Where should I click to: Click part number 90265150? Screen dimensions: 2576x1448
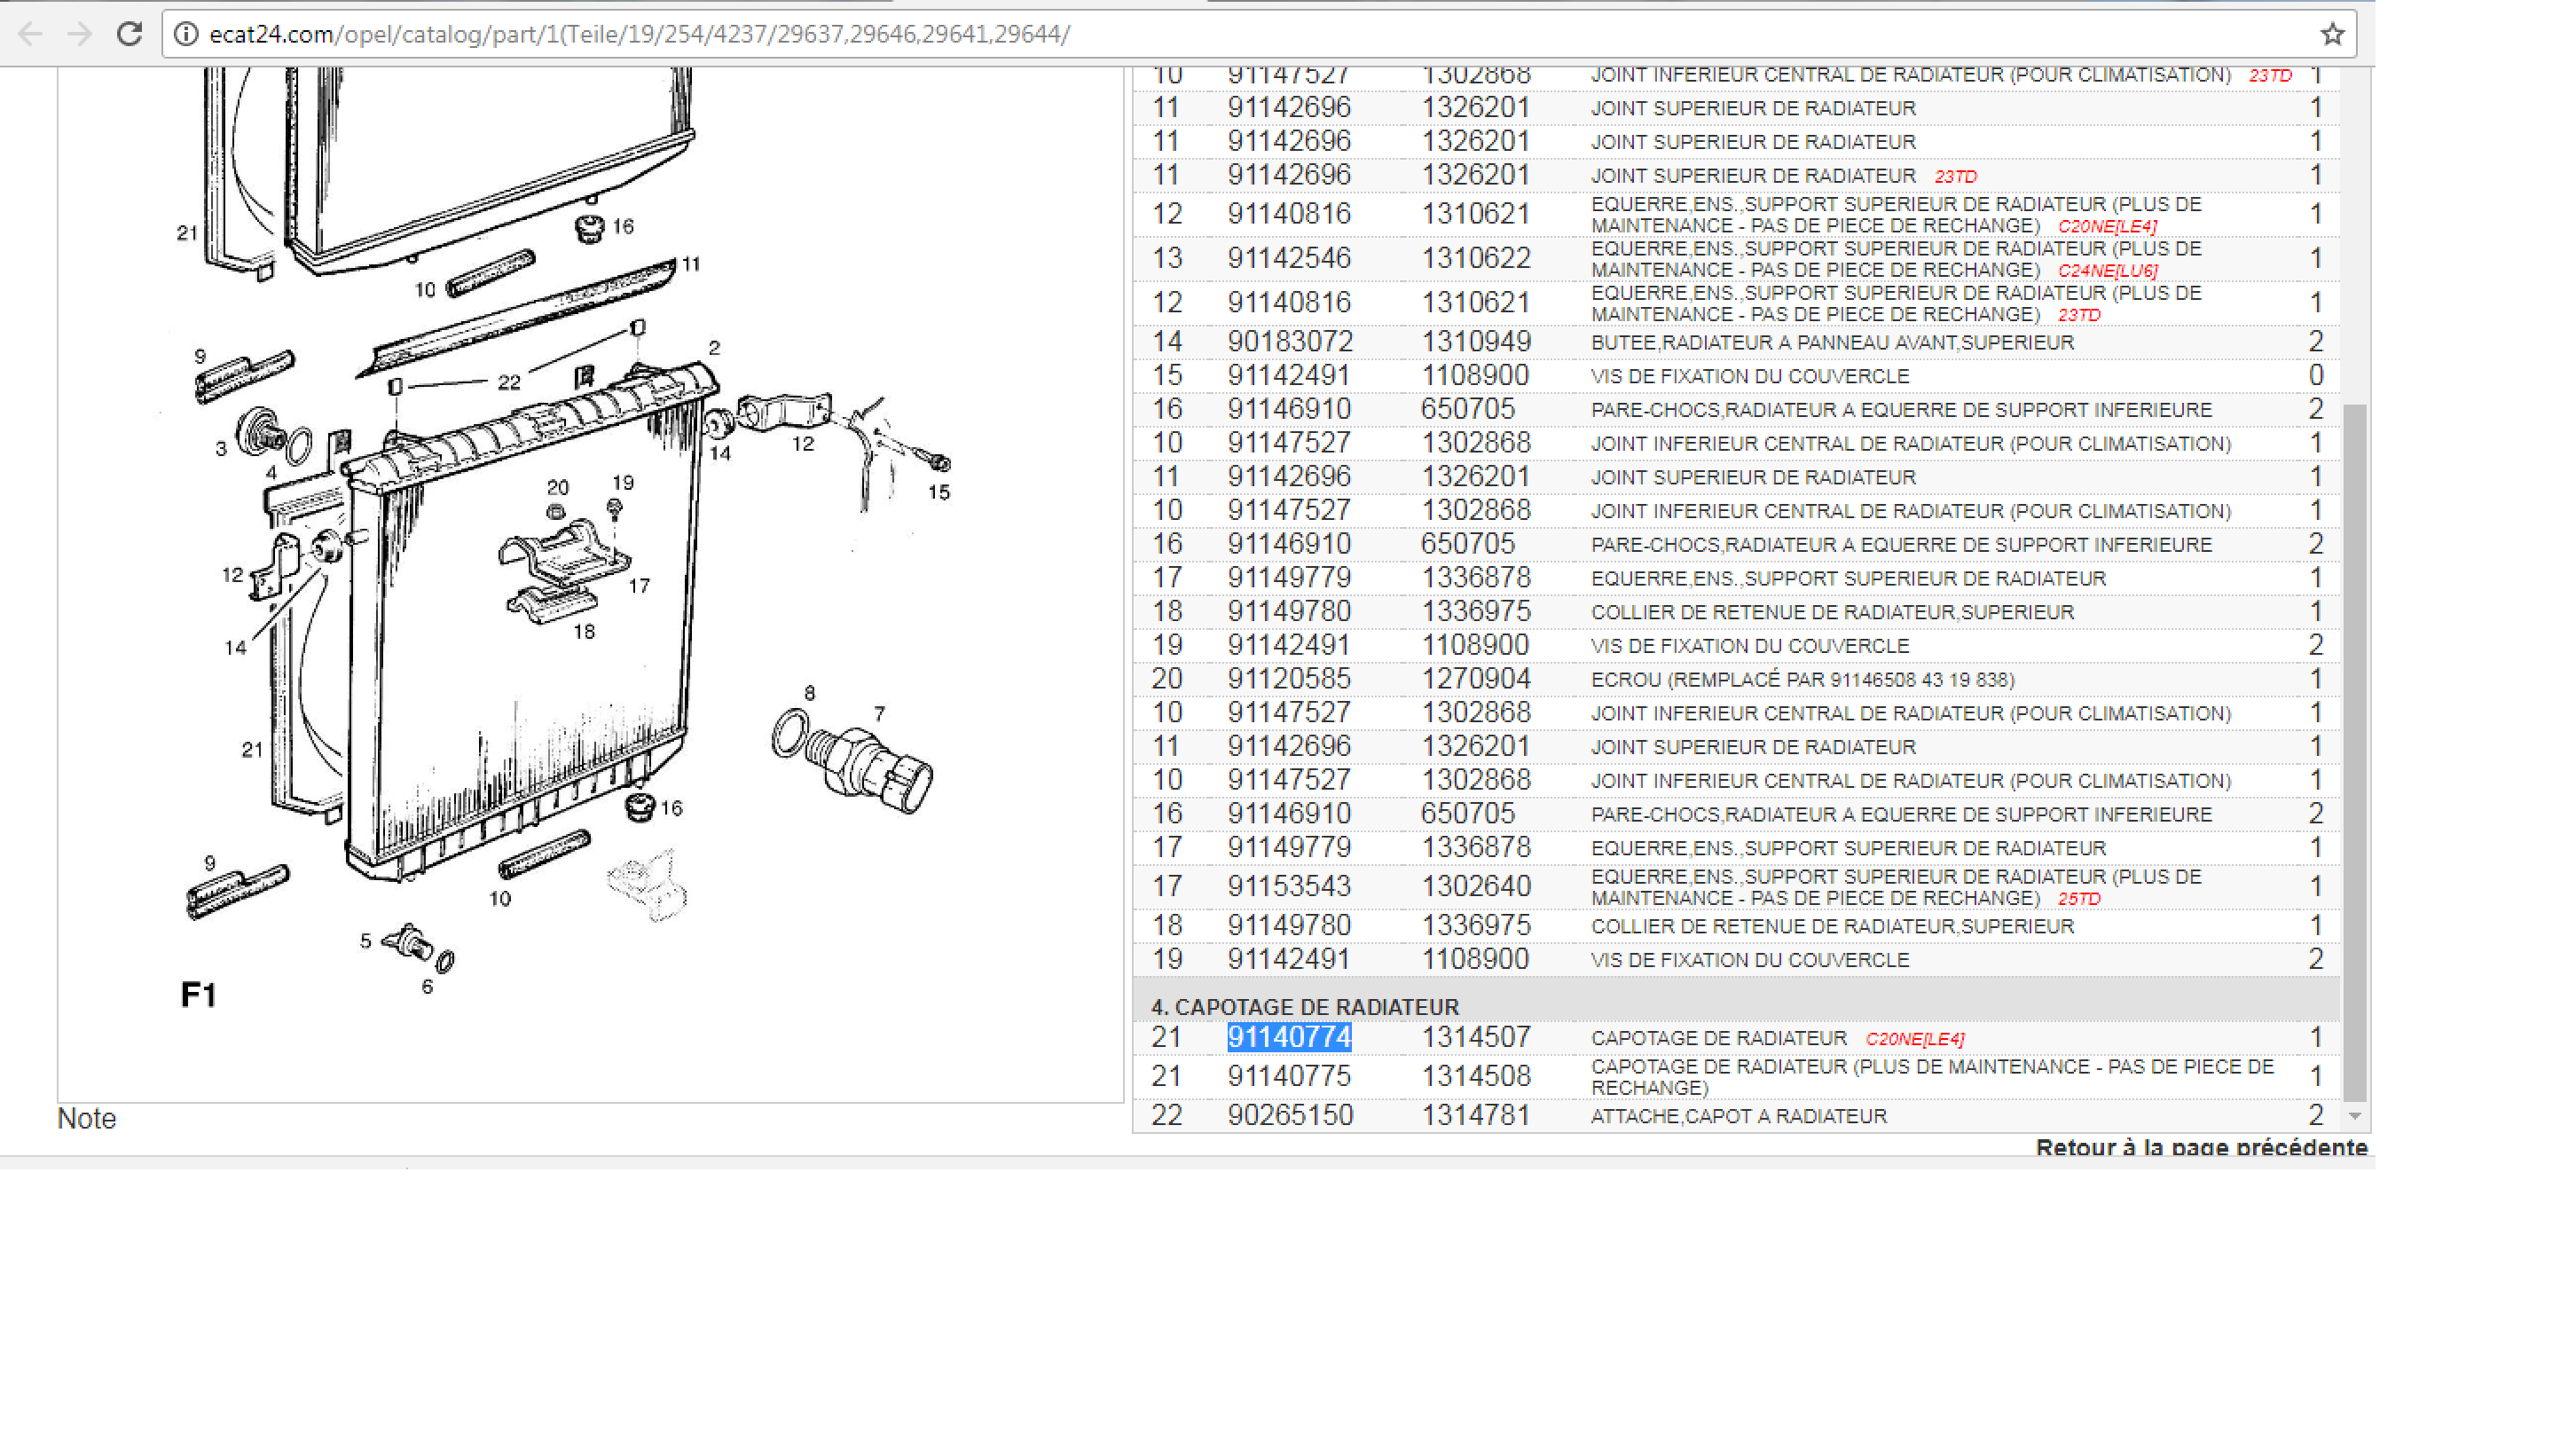1289,1115
